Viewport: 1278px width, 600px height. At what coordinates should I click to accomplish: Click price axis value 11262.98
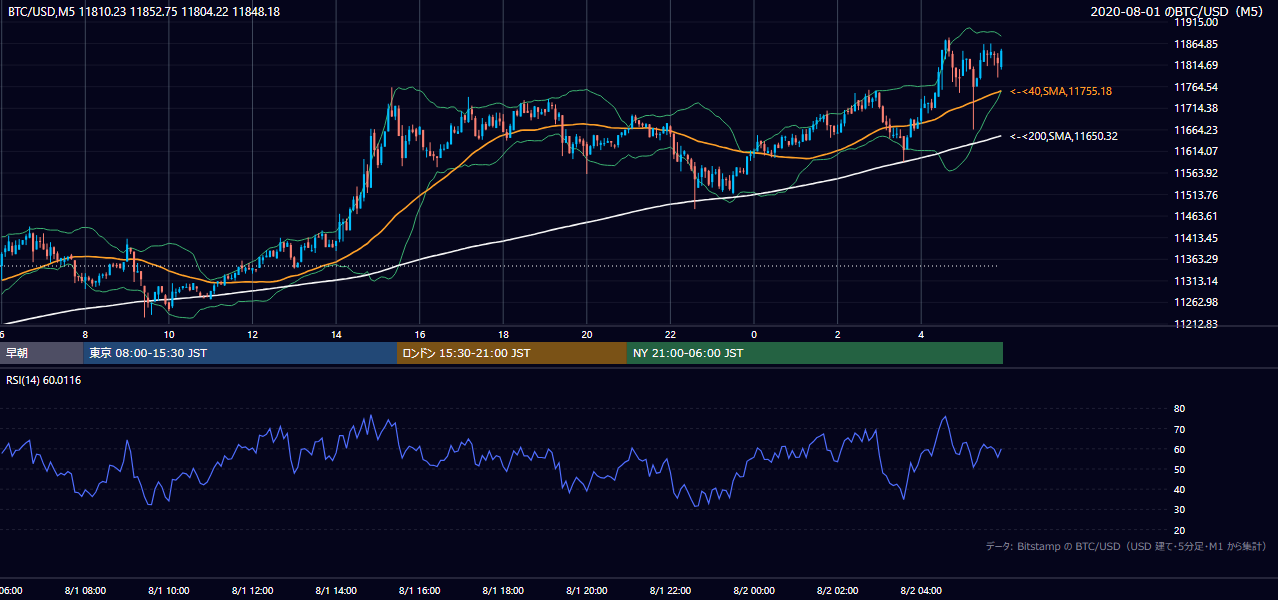click(1196, 302)
